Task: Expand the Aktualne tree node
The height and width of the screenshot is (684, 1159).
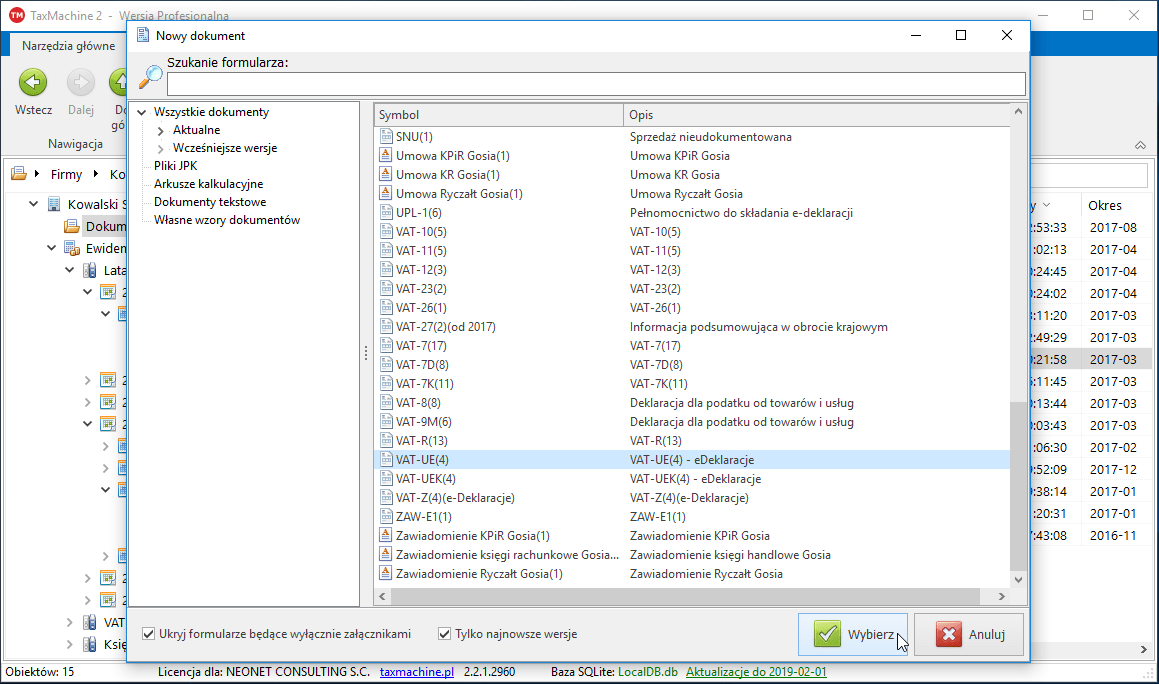Action: tap(162, 130)
